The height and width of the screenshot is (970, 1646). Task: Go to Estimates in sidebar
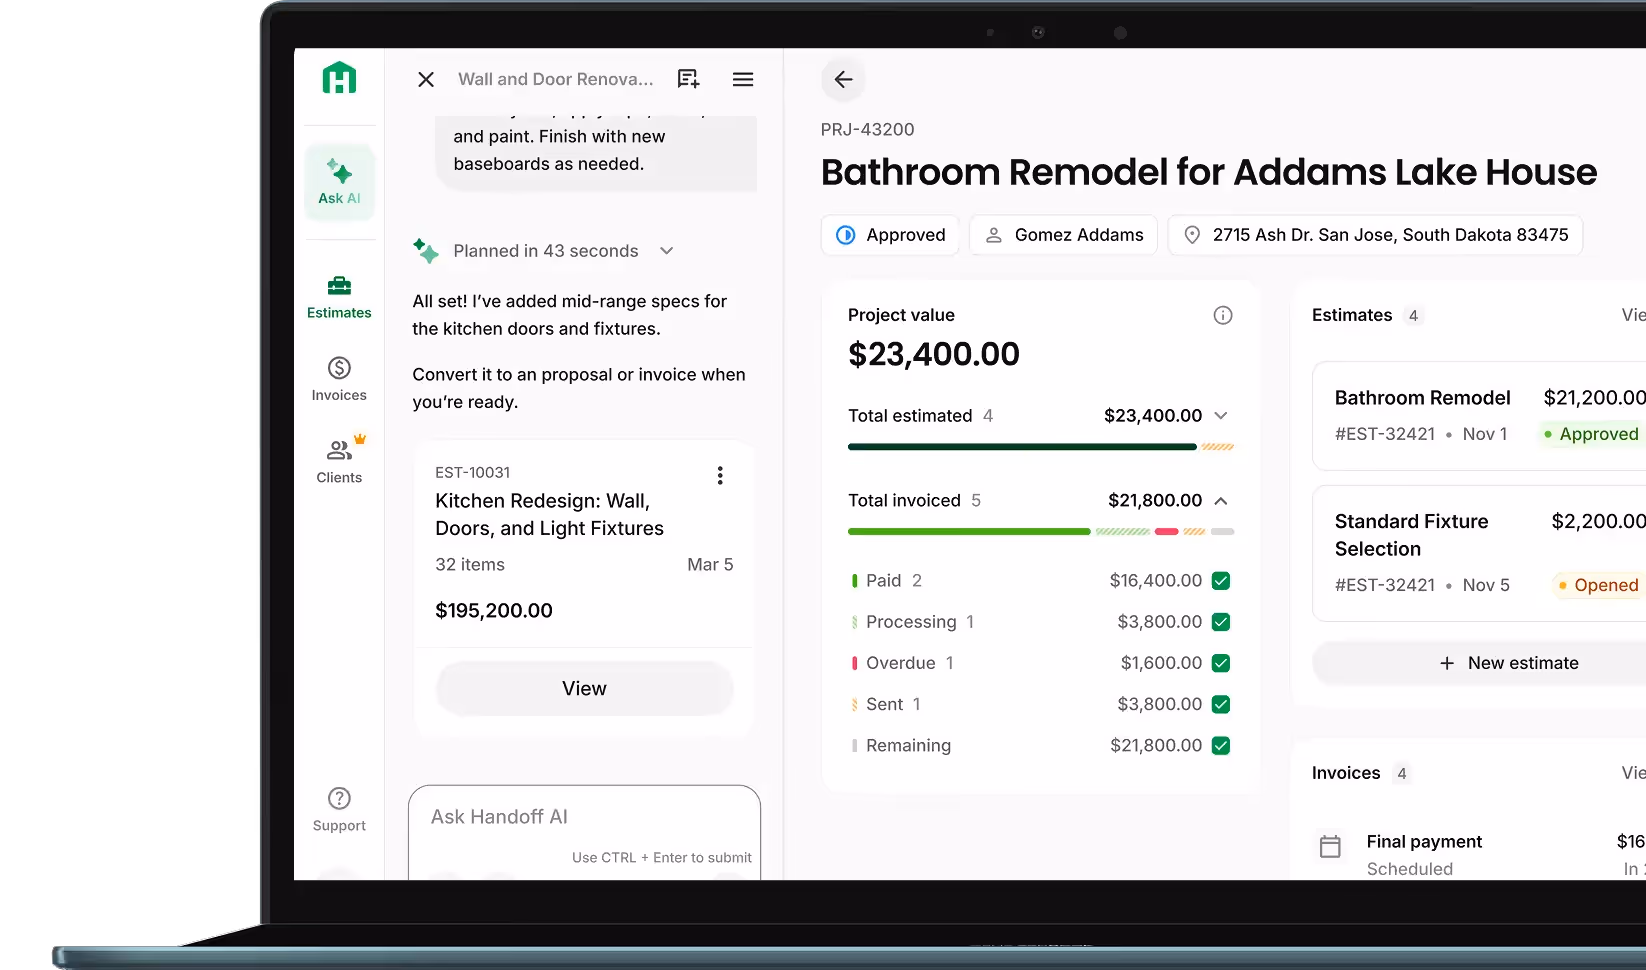pyautogui.click(x=339, y=298)
